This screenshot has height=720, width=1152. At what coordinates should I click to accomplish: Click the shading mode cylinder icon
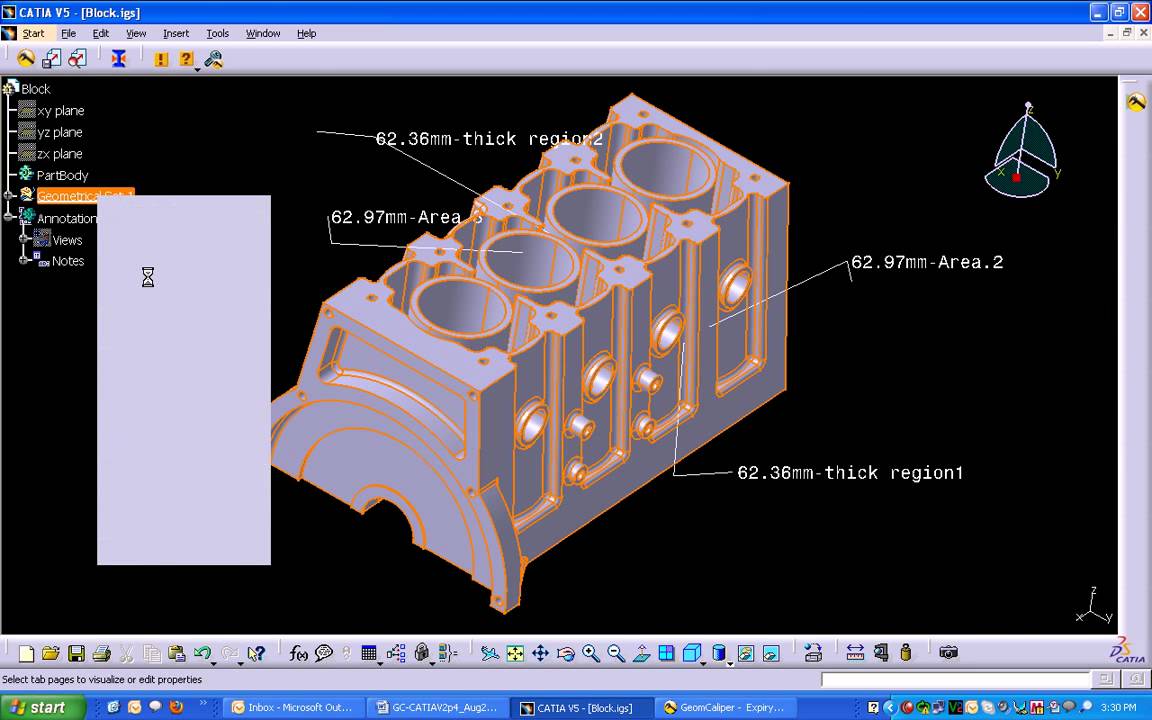click(719, 652)
